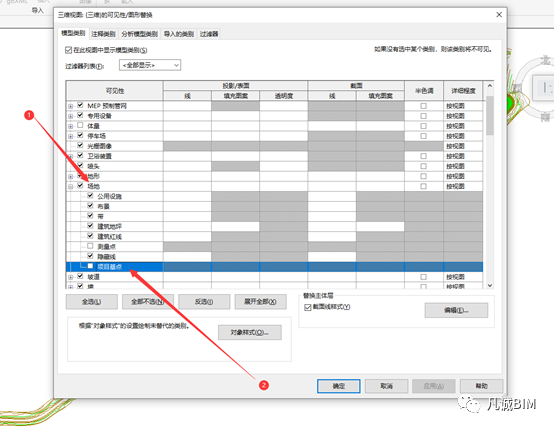Uncheck 建筑红线 subcategory checkbox
The height and width of the screenshot is (429, 554).
click(90, 236)
